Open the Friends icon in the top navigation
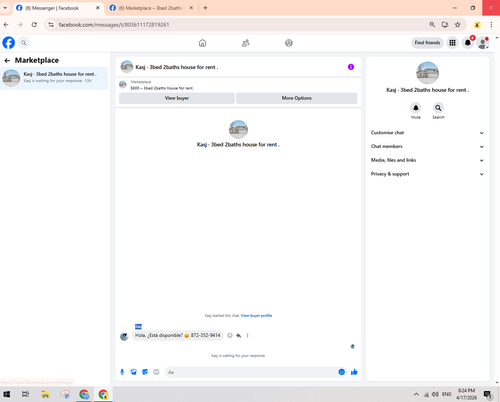Screen dimensions: 500x402 point(246,43)
